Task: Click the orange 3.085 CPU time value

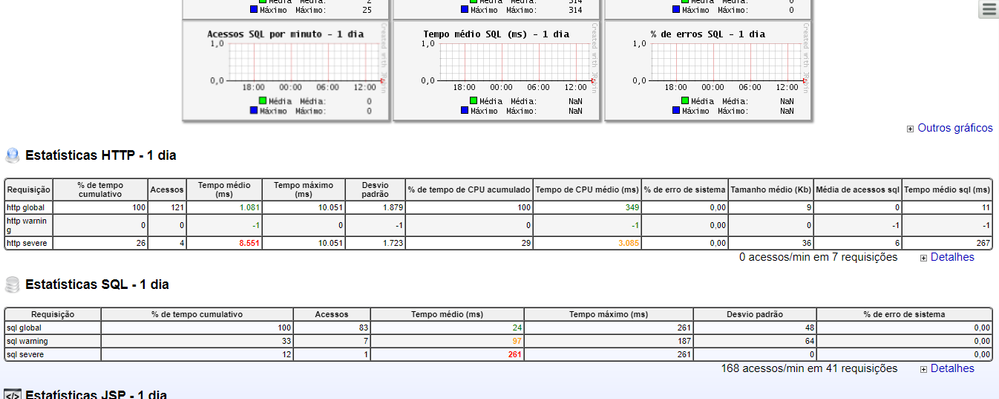Action: [x=628, y=243]
